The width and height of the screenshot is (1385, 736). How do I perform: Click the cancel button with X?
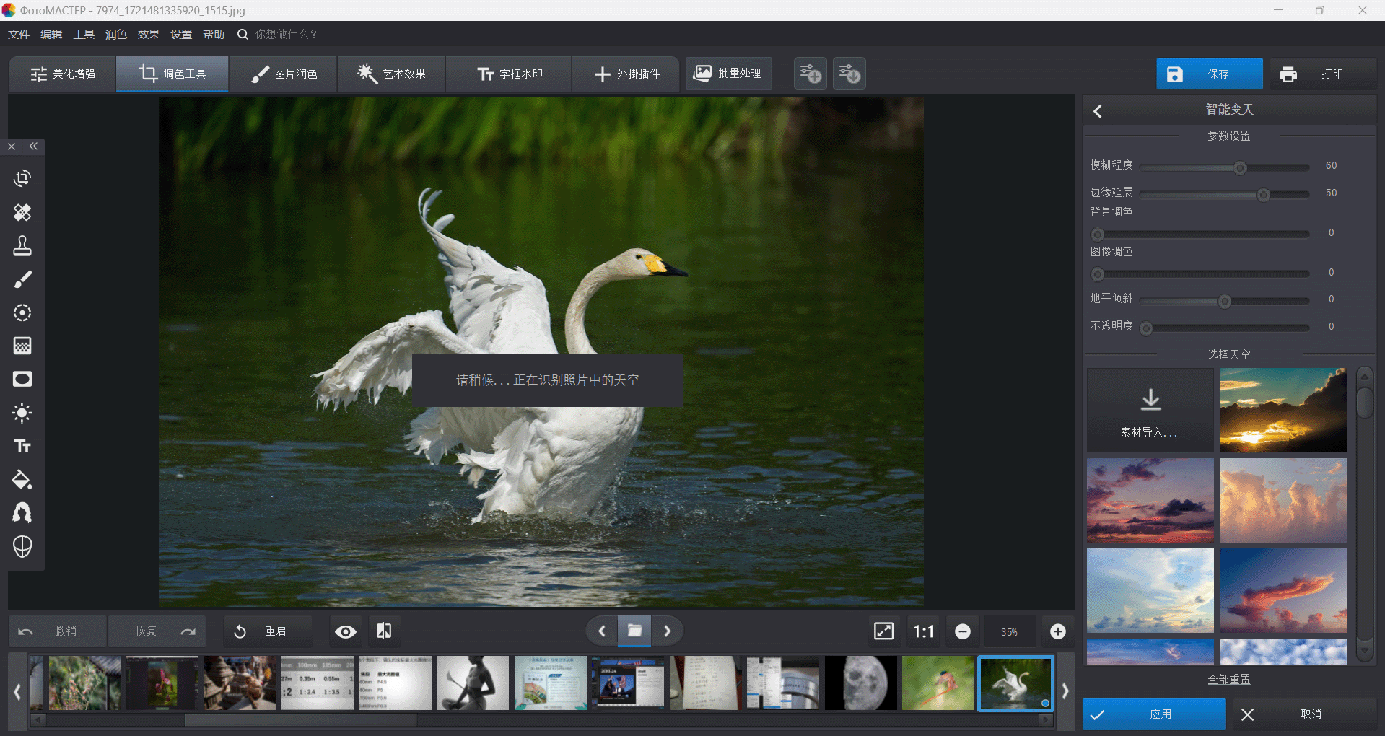click(x=1302, y=714)
